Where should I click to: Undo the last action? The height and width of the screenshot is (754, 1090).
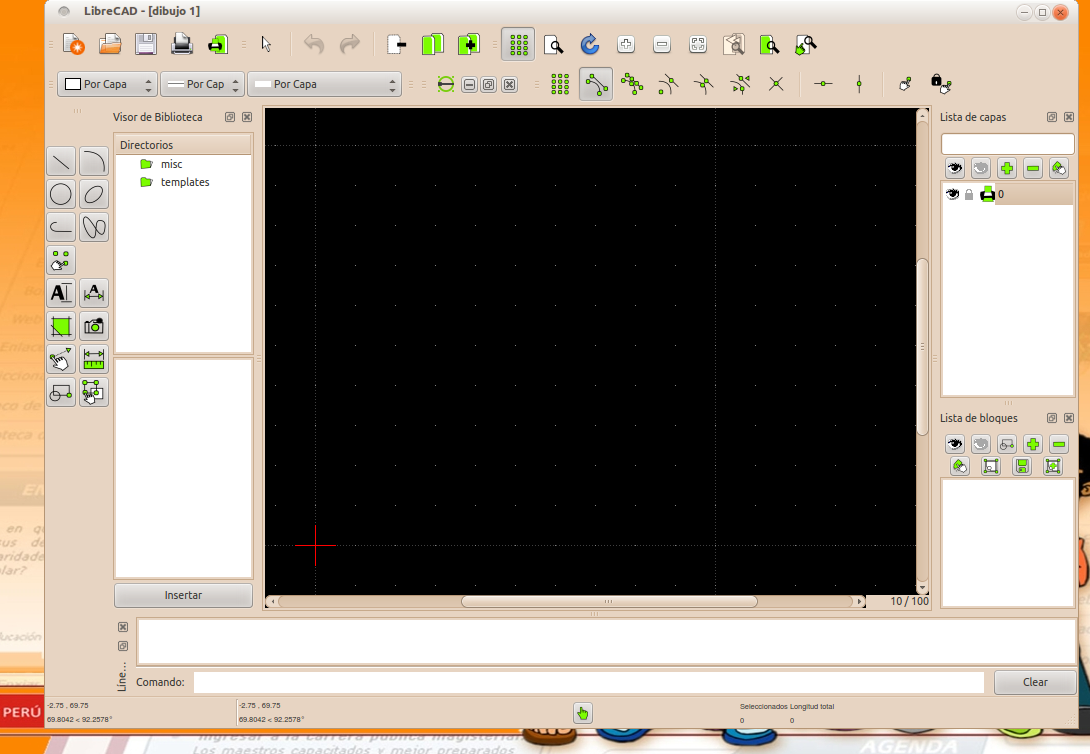314,44
